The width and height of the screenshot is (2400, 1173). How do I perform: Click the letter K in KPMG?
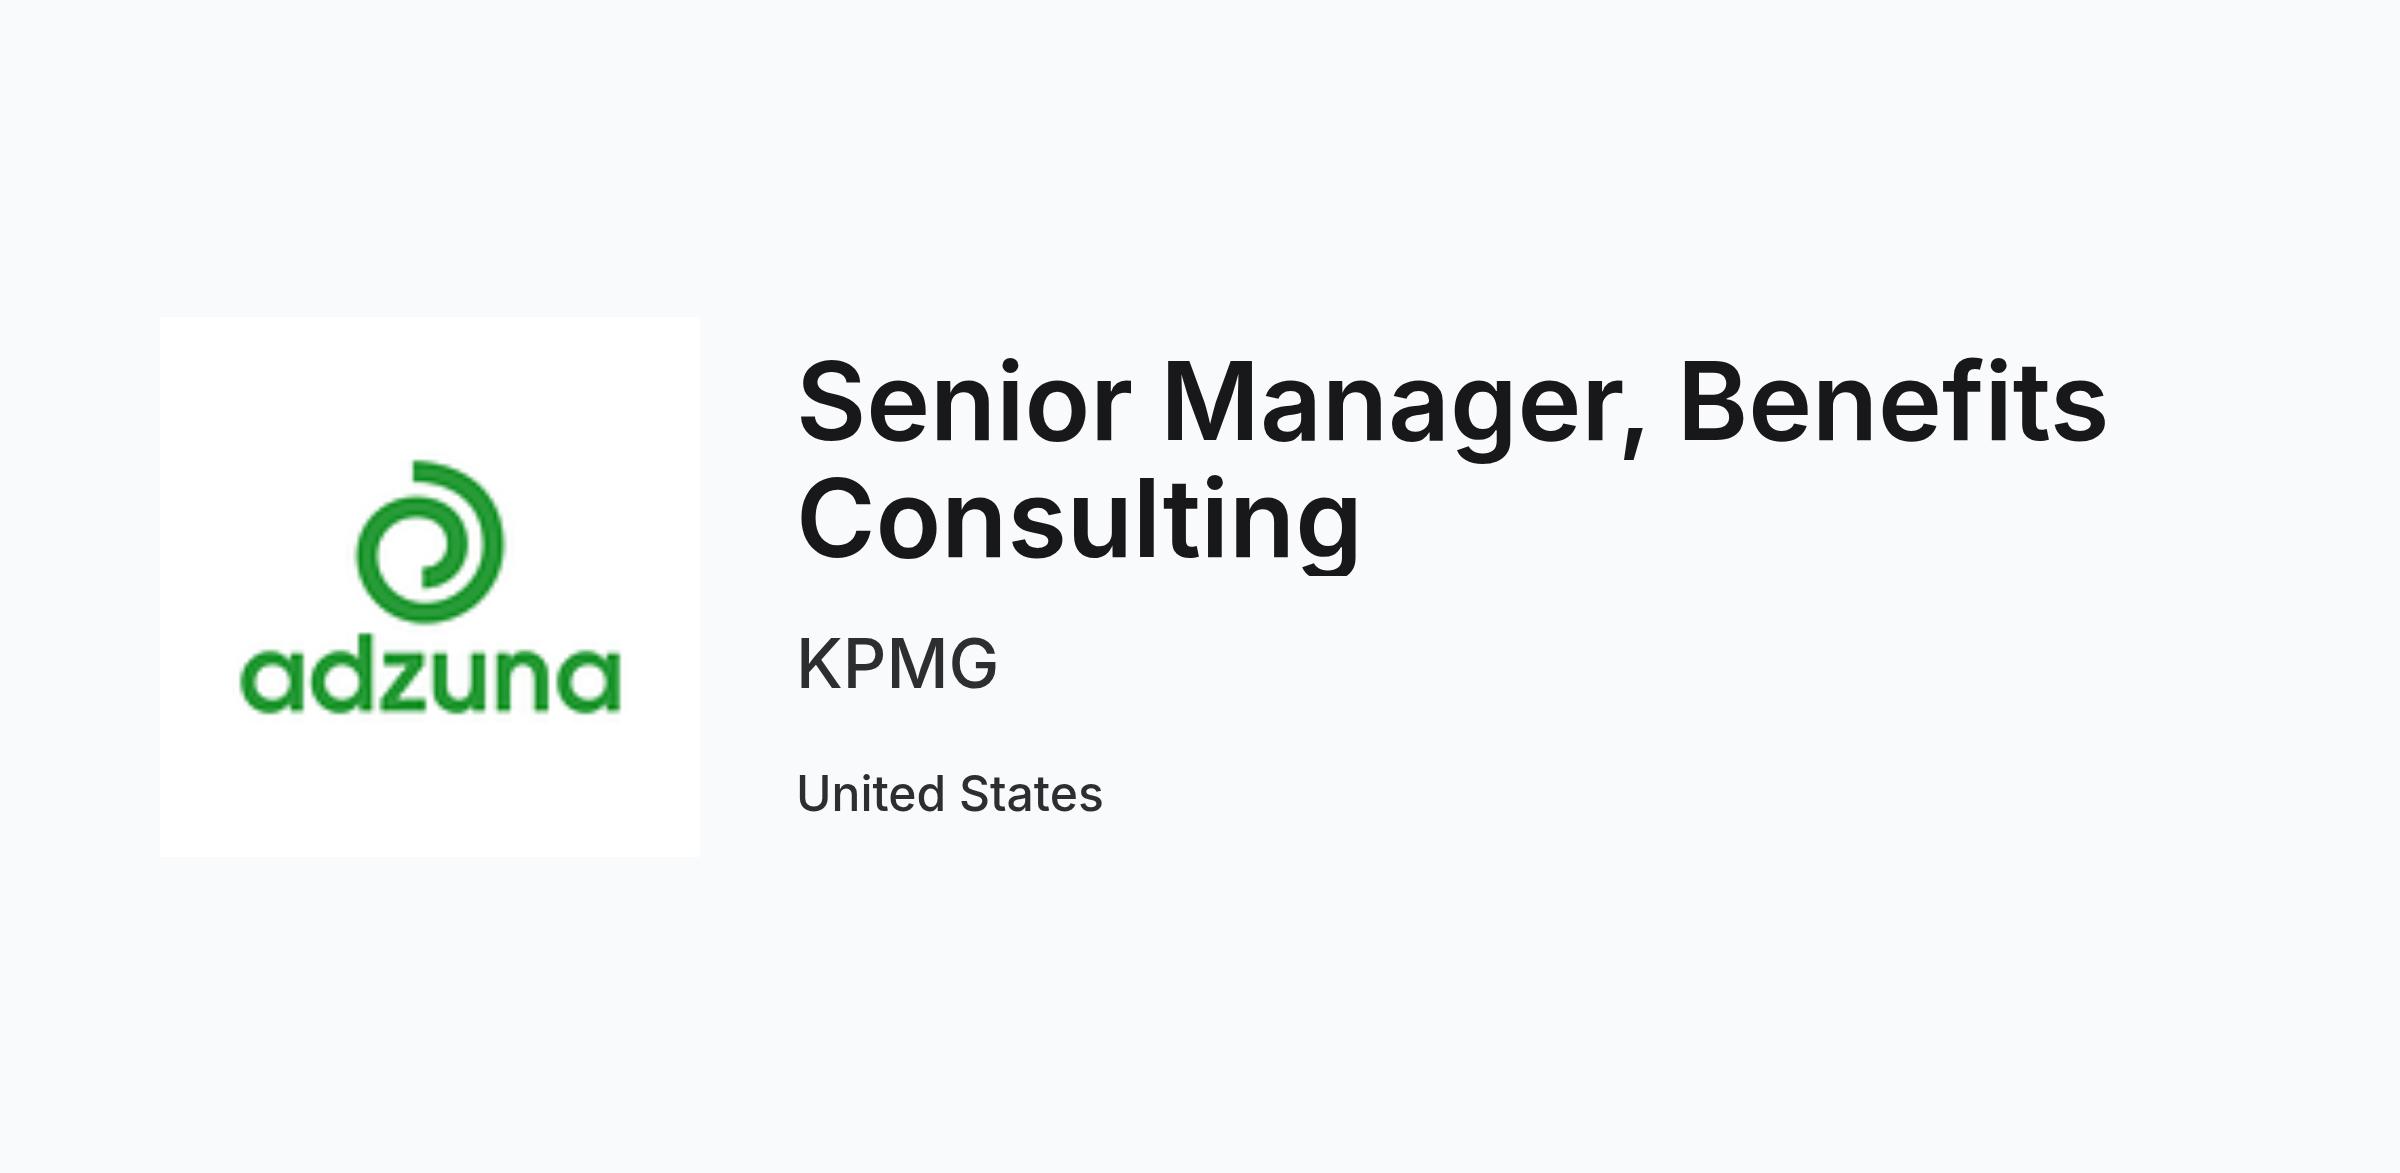pos(818,663)
